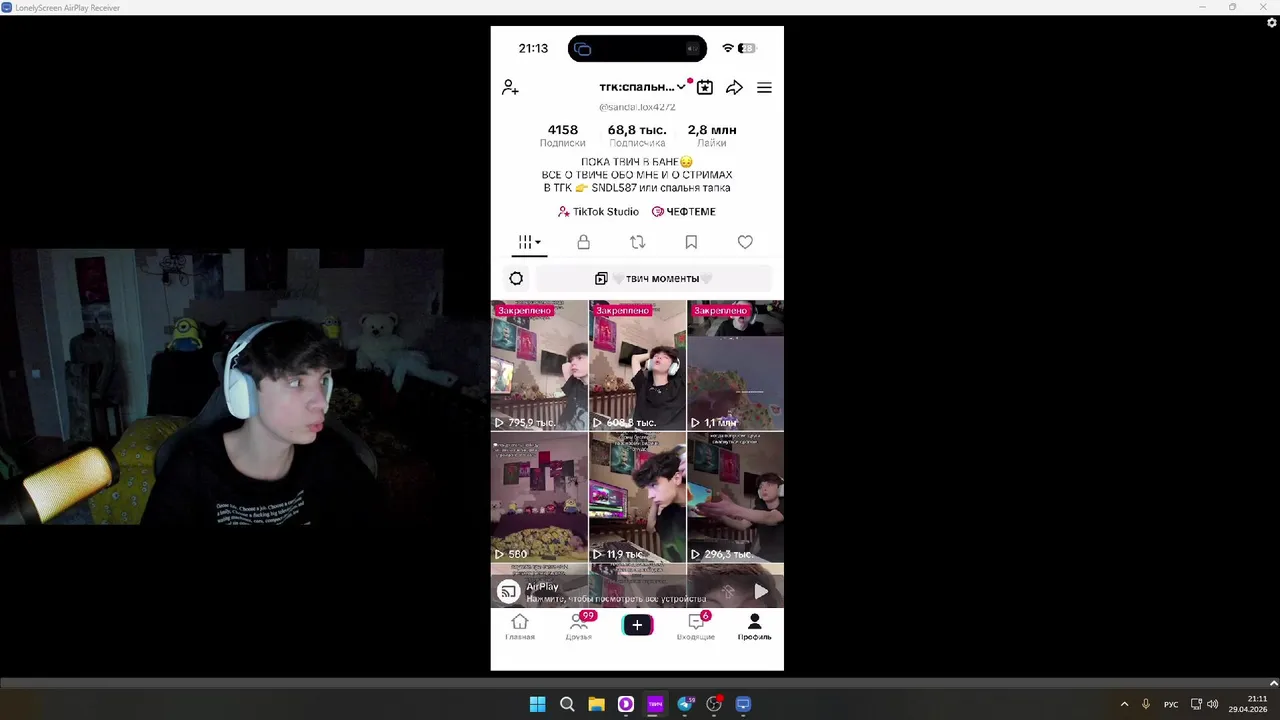Image resolution: width=1280 pixels, height=720 pixels.
Task: Tap the AirPlay cast icon in banner
Action: (x=508, y=592)
